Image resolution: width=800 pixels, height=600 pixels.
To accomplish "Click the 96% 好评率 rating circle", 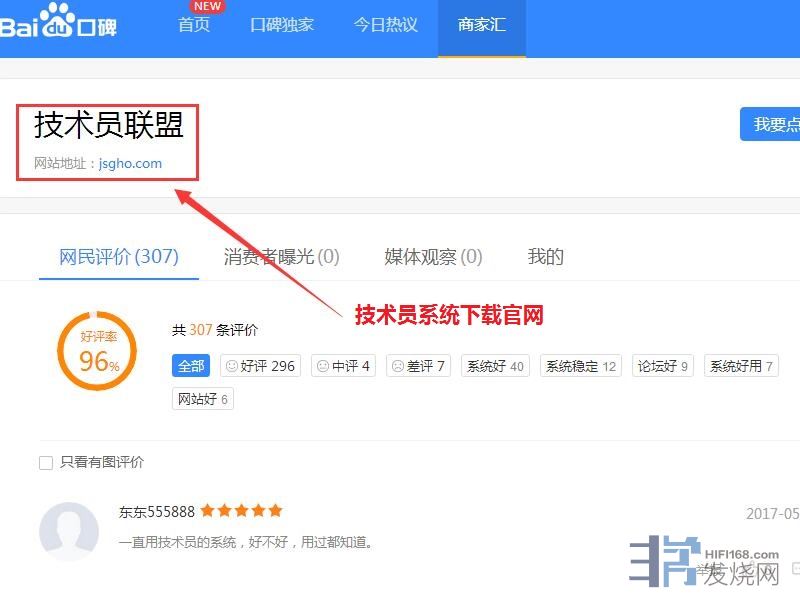I will point(97,351).
